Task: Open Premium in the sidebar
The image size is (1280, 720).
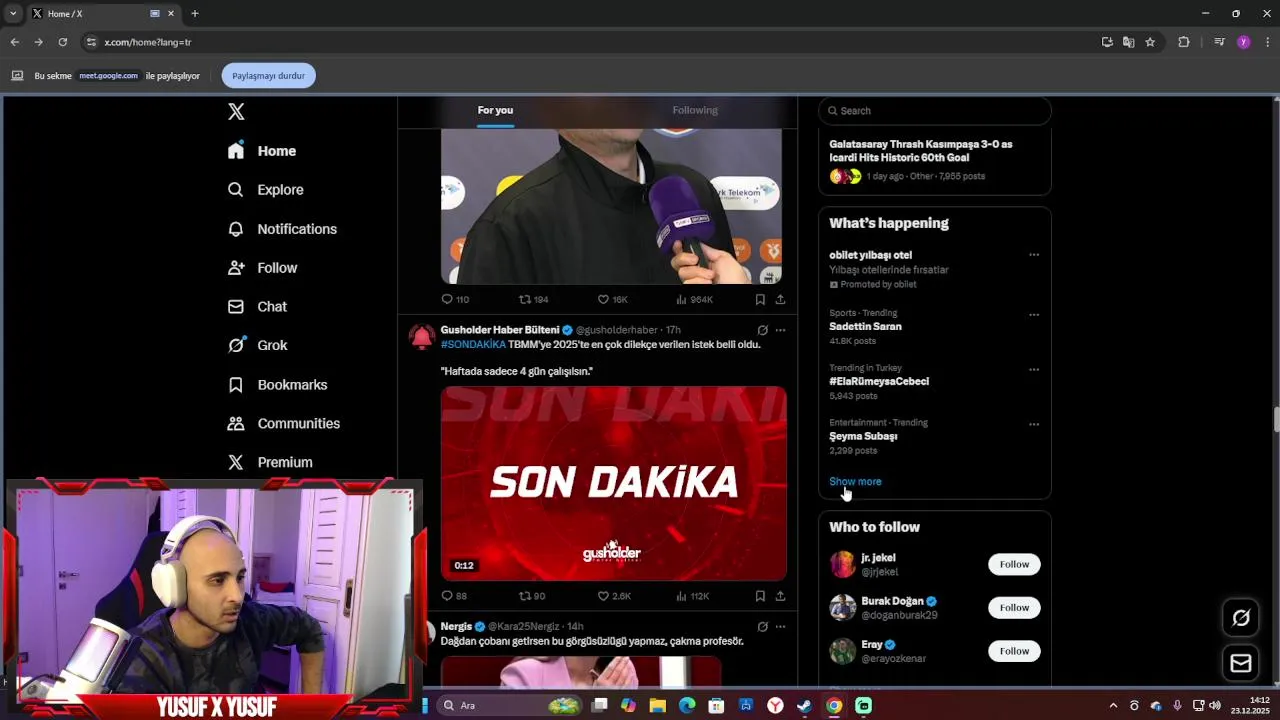Action: pos(270,462)
